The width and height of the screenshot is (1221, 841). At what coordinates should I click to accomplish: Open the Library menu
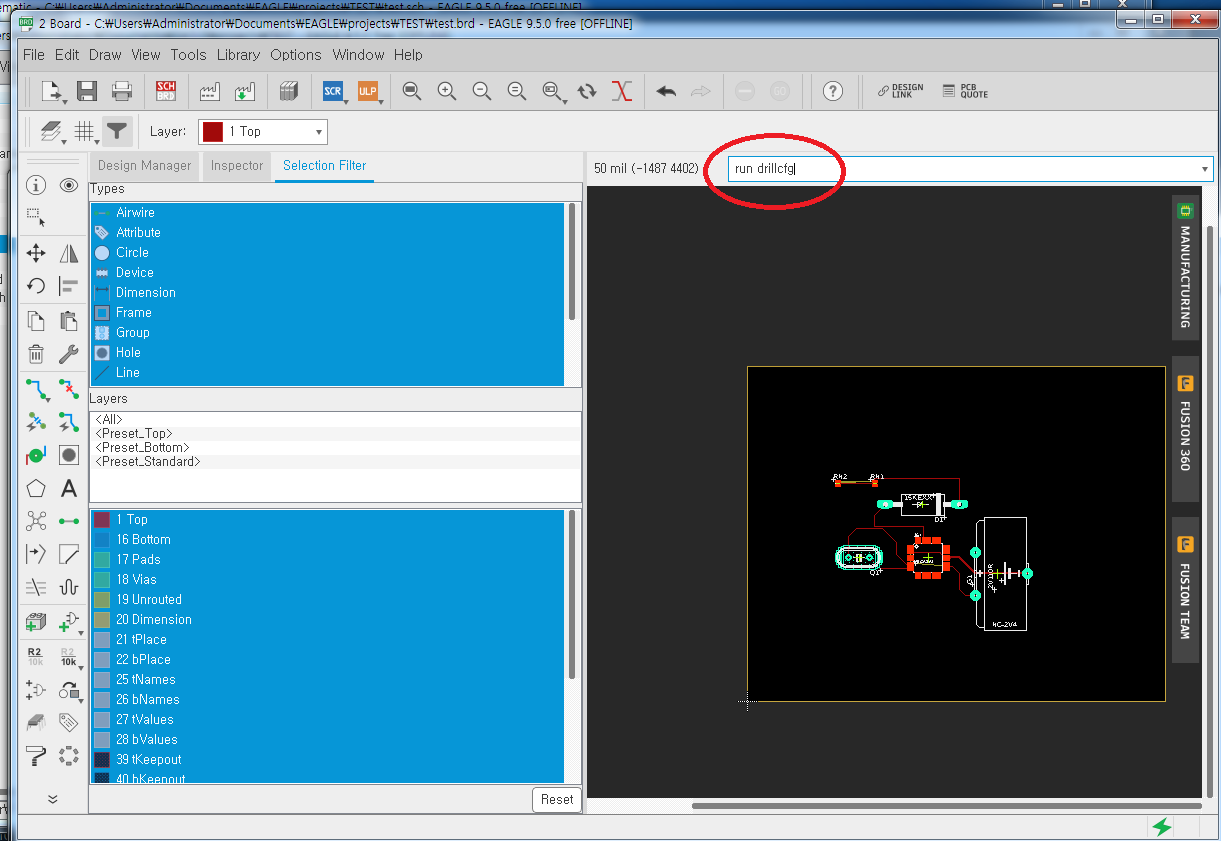[x=238, y=55]
